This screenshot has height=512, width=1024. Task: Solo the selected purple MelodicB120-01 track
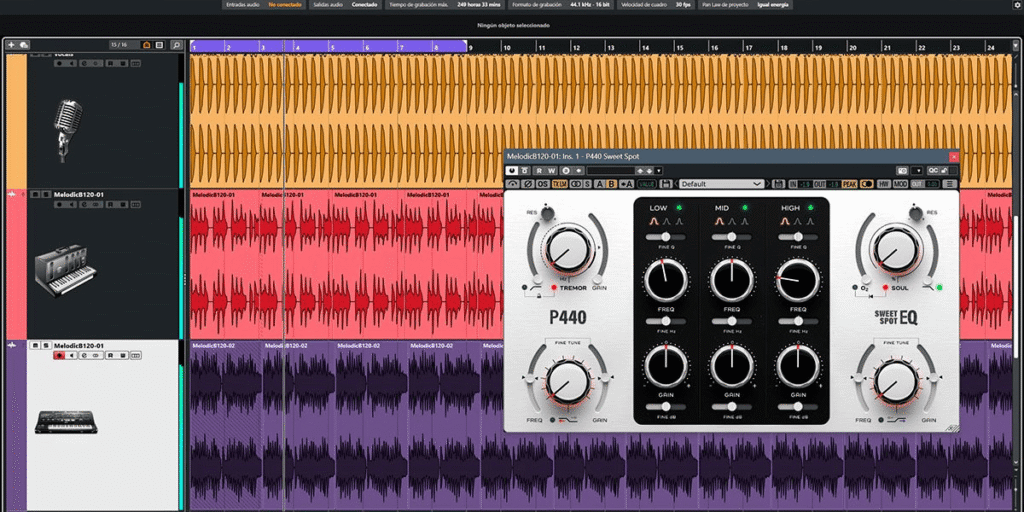(x=44, y=345)
